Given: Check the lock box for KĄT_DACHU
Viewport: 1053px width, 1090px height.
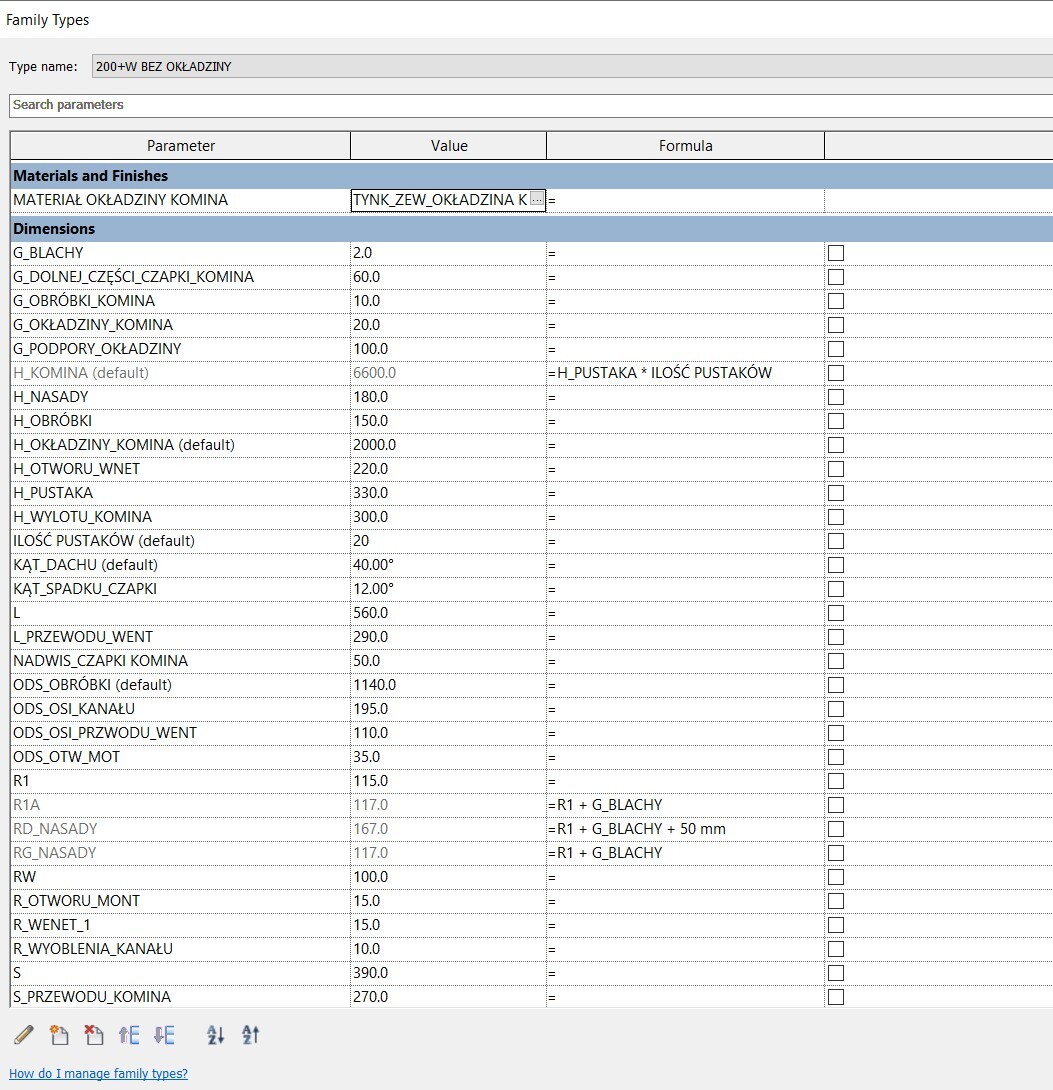Looking at the screenshot, I should [x=836, y=565].
